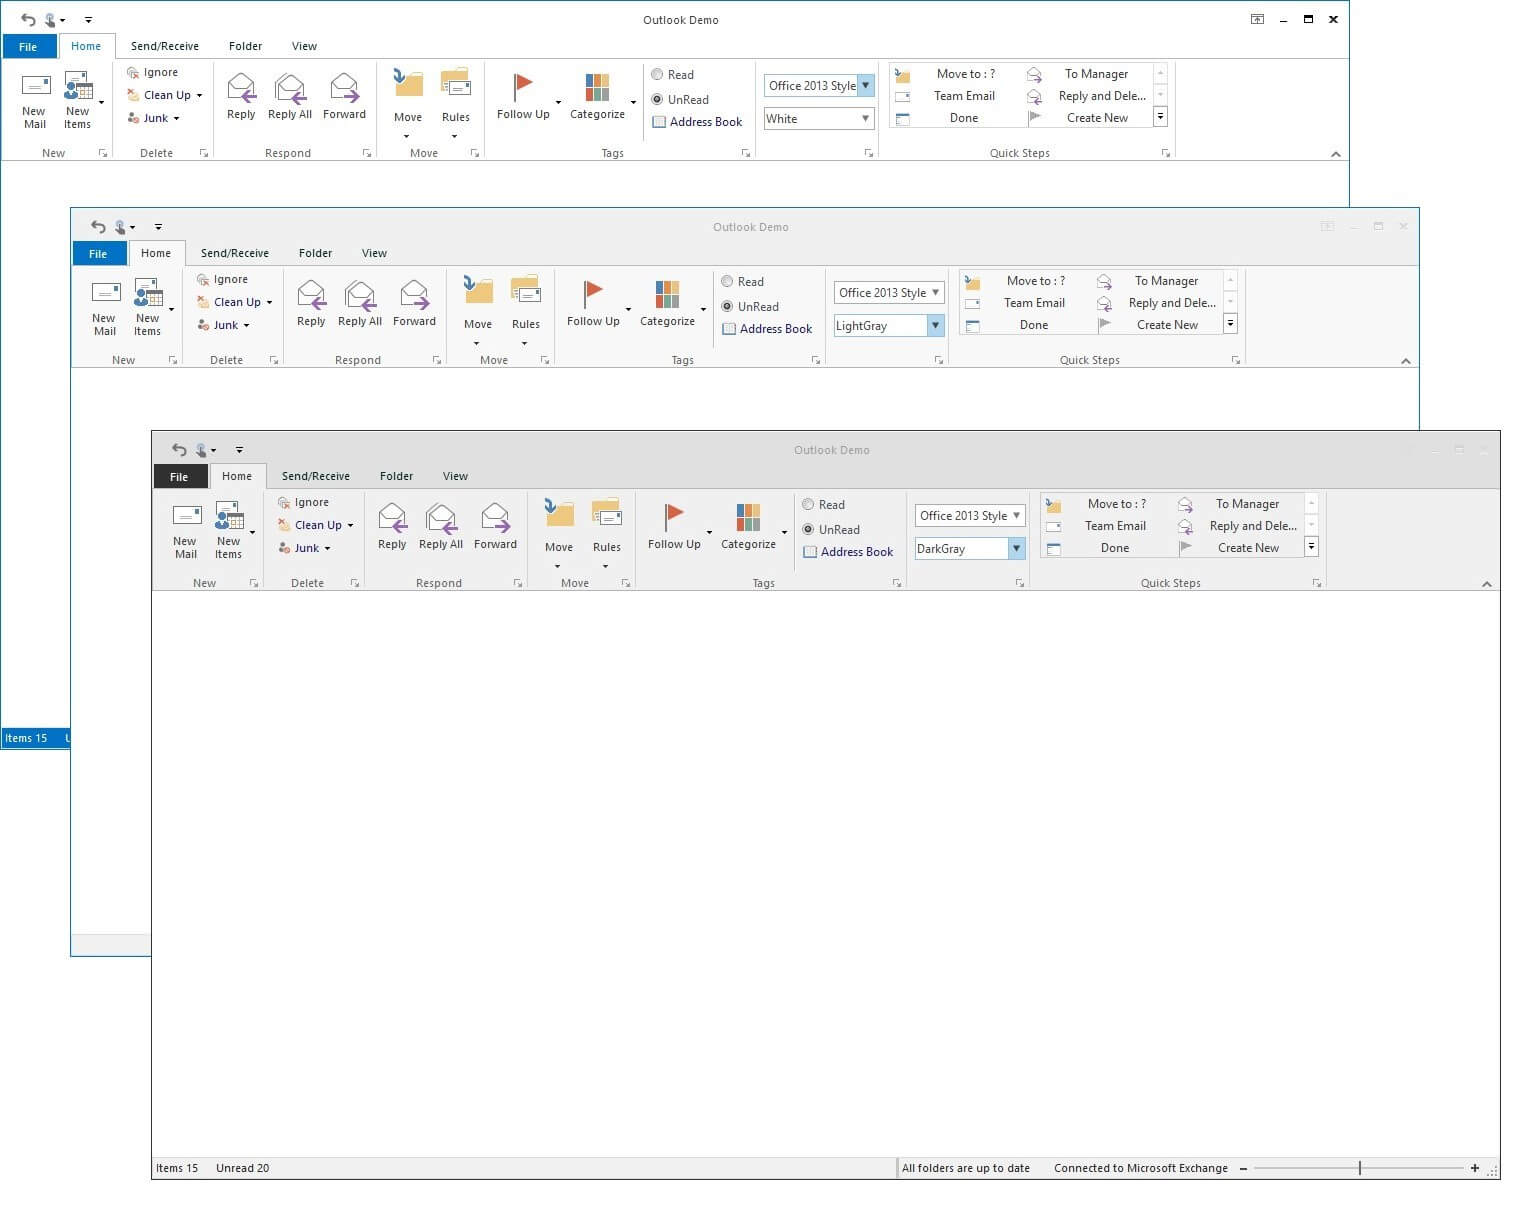Select Read radio in DarkGray window
The image size is (1536, 1211).
click(x=808, y=505)
